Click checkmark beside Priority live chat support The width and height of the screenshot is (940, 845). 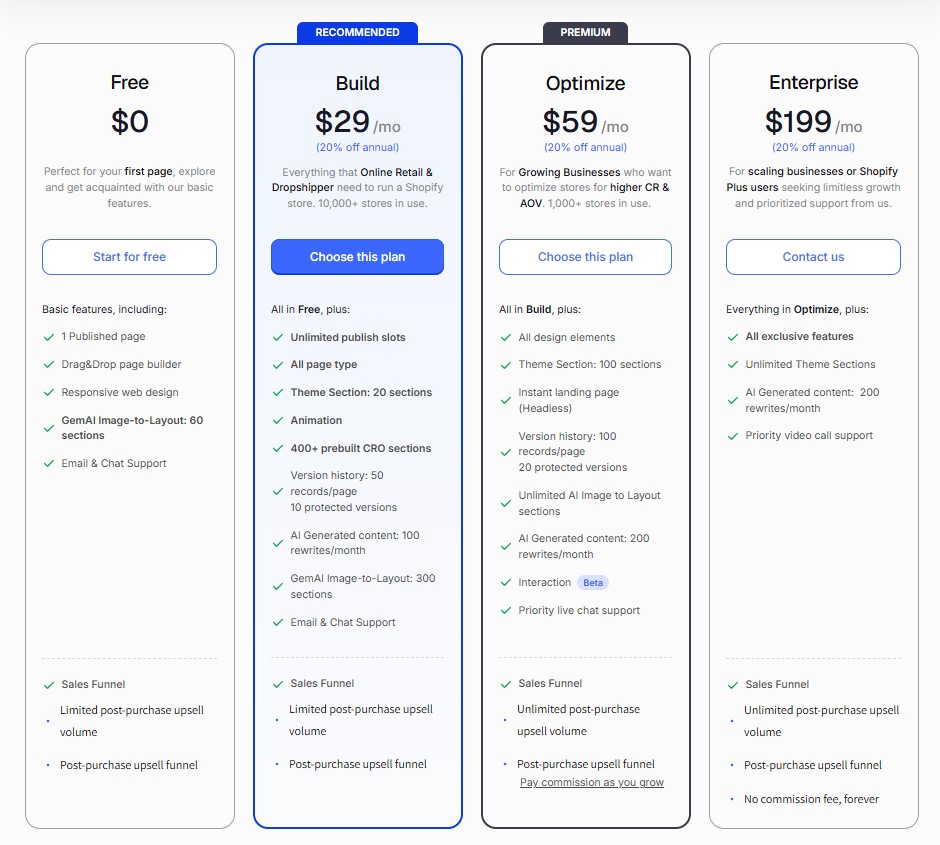(506, 611)
